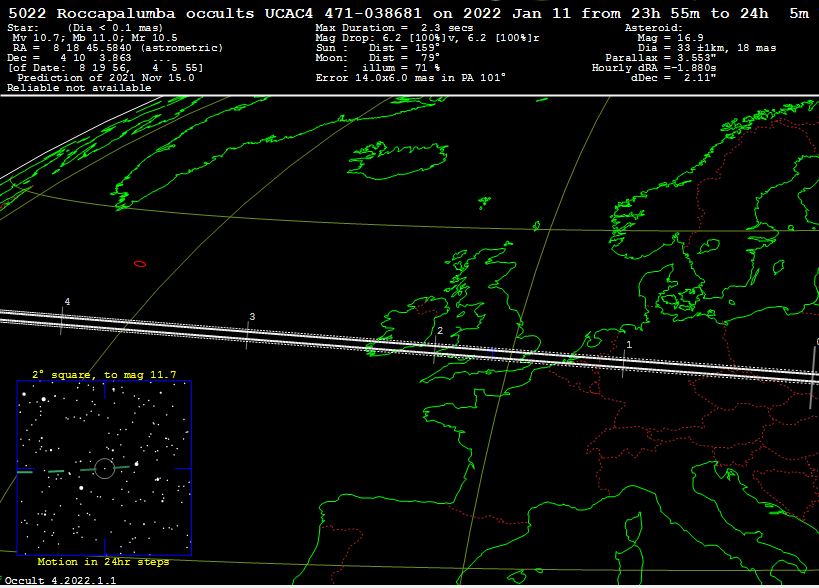Open the 2° square star chart inset
Image resolution: width=819 pixels, height=588 pixels.
point(104,467)
